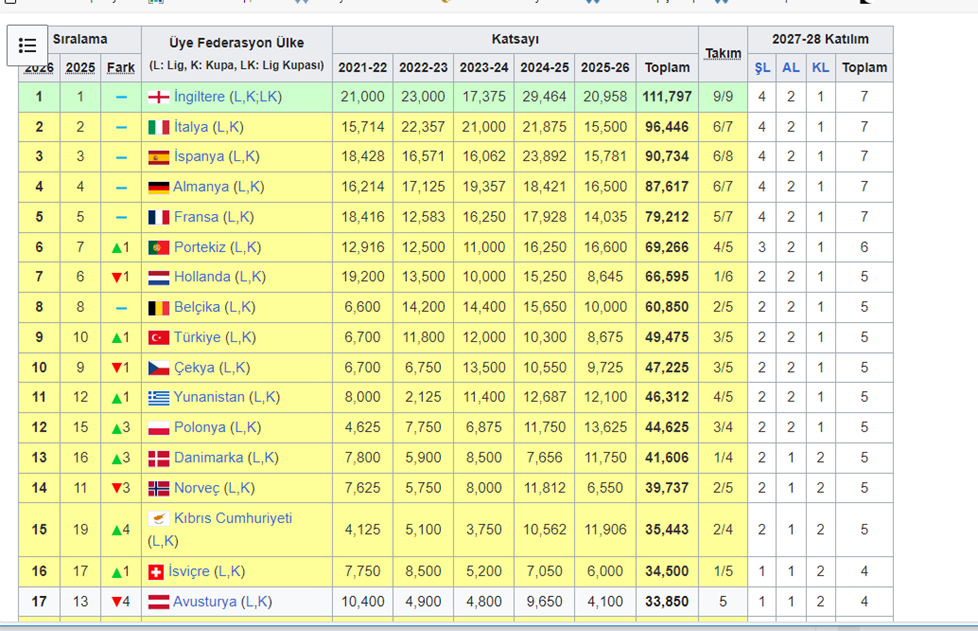Screen dimensions: 978x631
Task: Click the Fark column header
Action: (121, 68)
